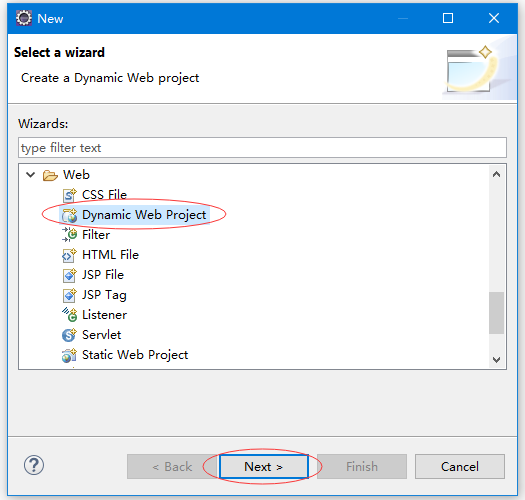Proceed with the Next > button
Image resolution: width=525 pixels, height=500 pixels.
point(264,467)
